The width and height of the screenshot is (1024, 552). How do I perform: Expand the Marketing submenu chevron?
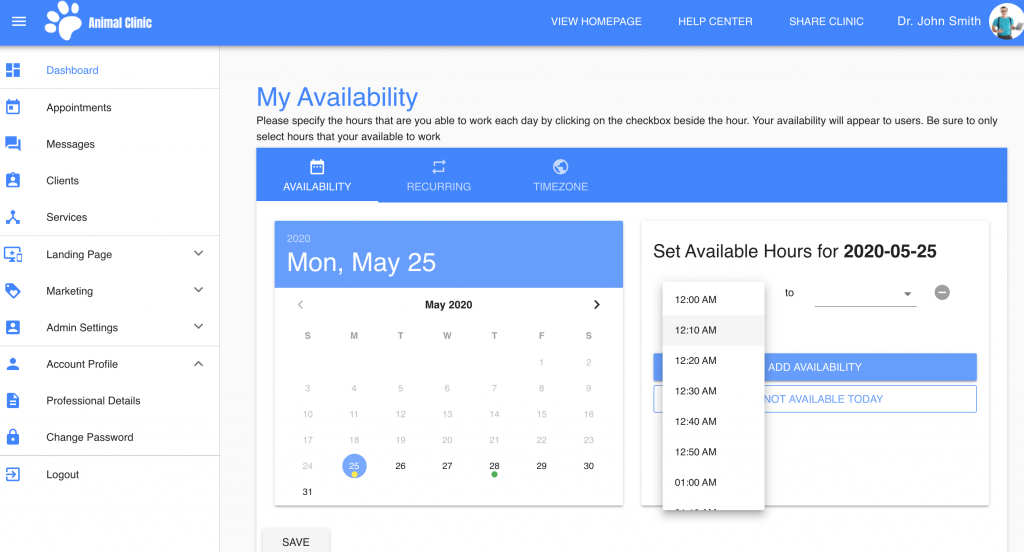pos(199,290)
